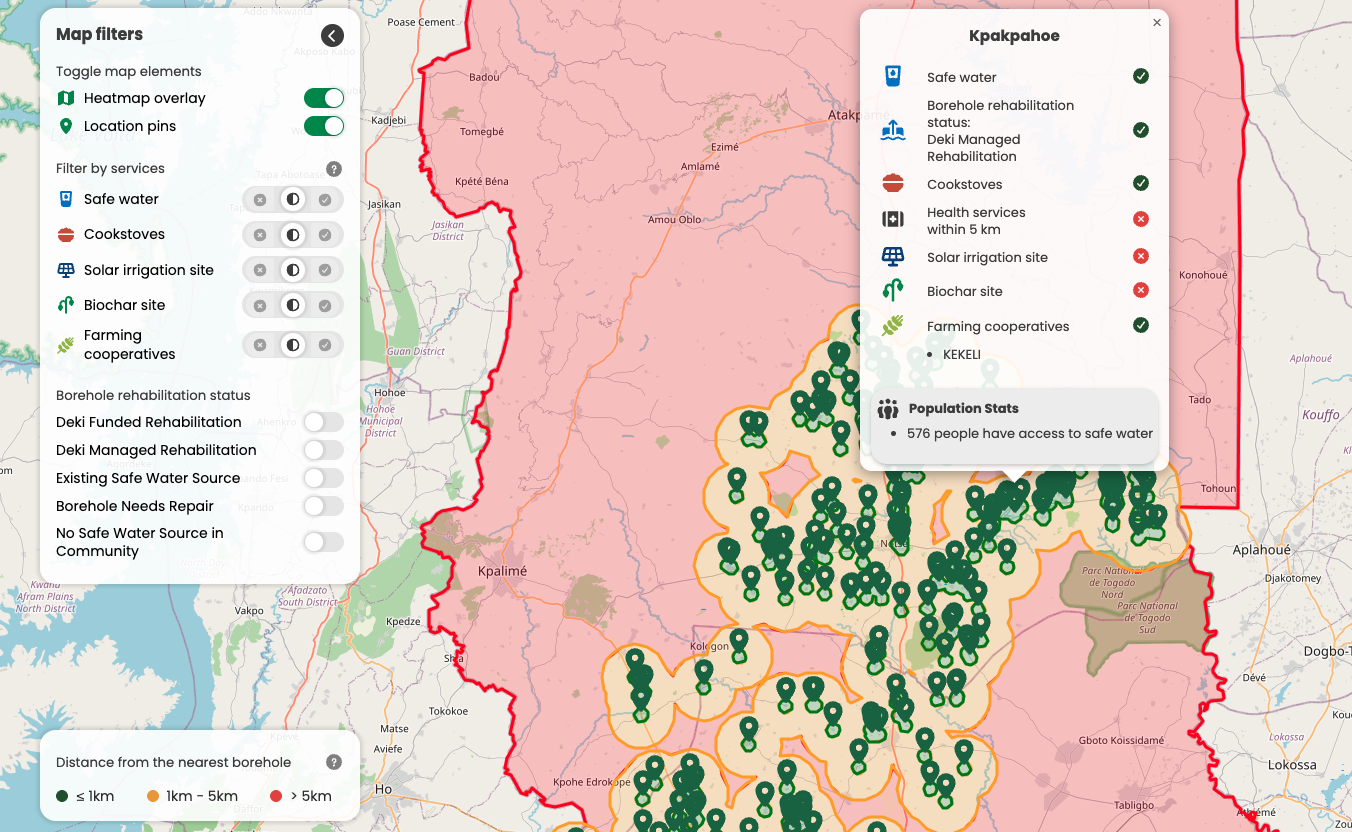Exclude Cookstoves with the x option
Image resolution: width=1352 pixels, height=832 pixels.
pyautogui.click(x=260, y=235)
